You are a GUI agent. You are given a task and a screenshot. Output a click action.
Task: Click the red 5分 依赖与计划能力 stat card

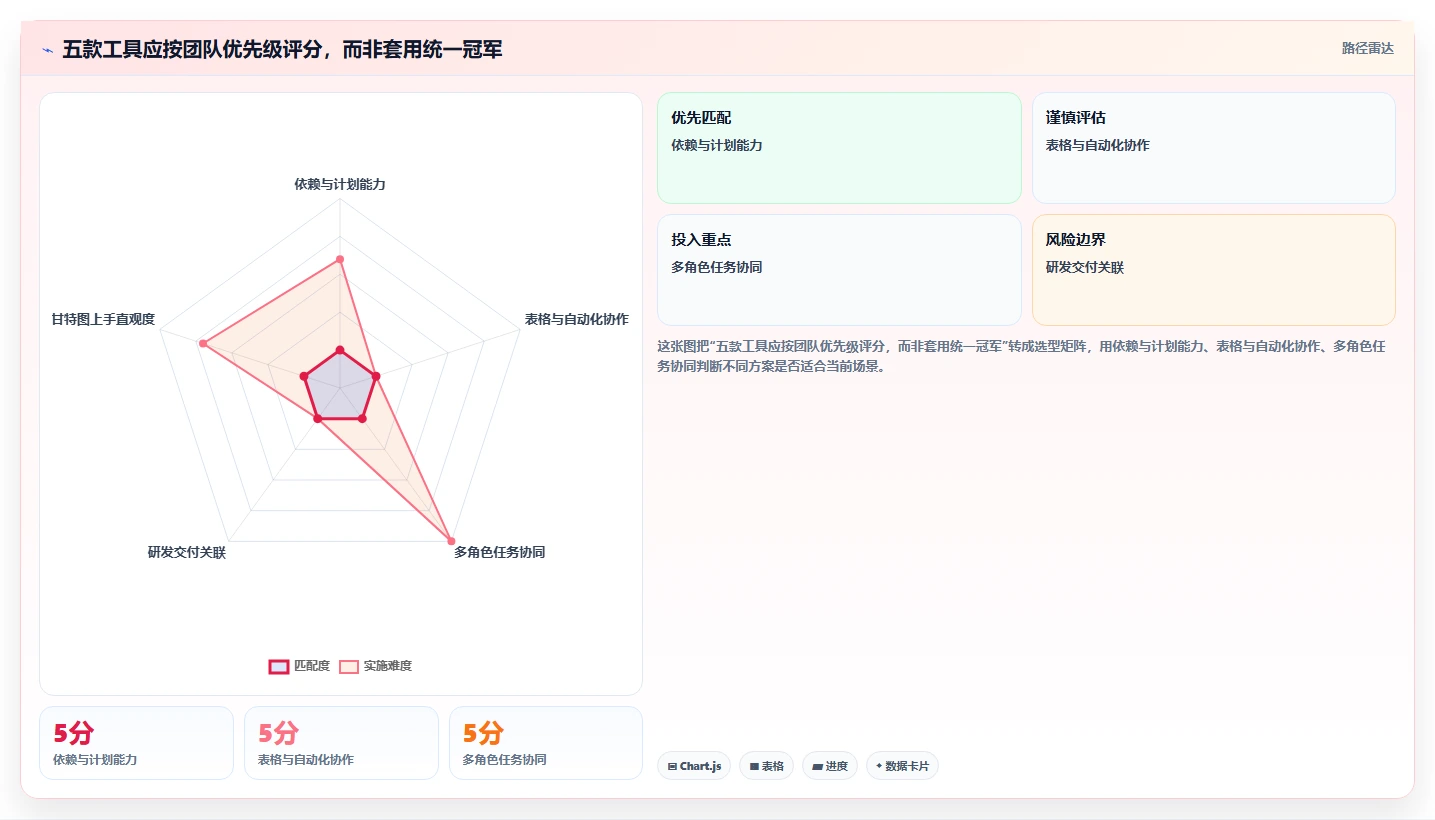(x=136, y=743)
